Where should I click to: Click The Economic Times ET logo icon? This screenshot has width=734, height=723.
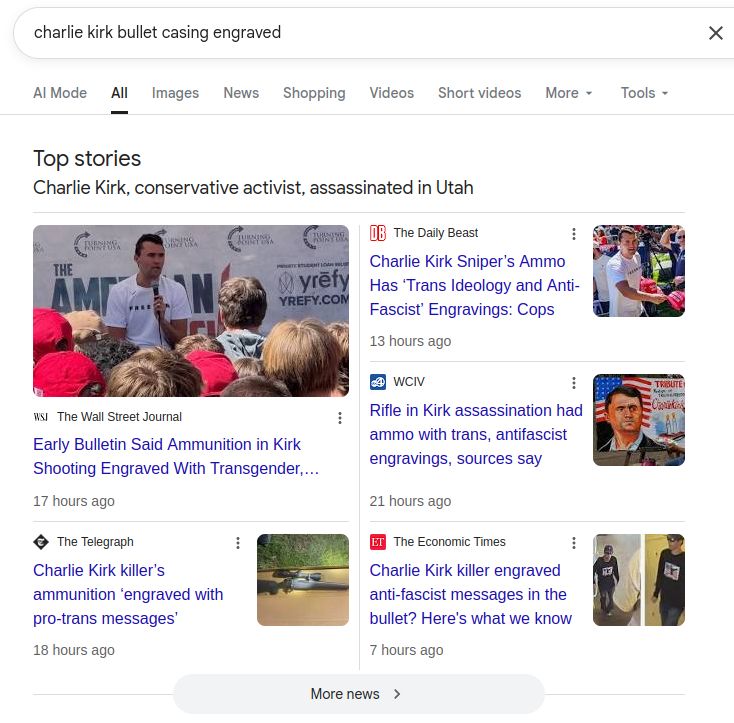point(378,541)
